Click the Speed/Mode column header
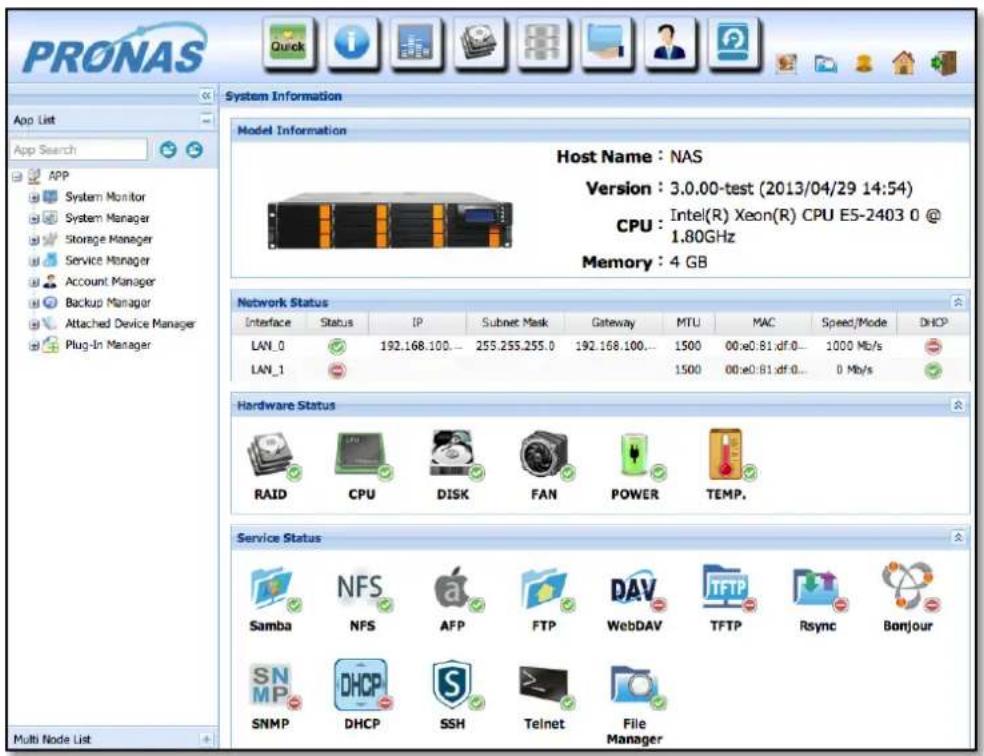The image size is (984, 756). [854, 322]
